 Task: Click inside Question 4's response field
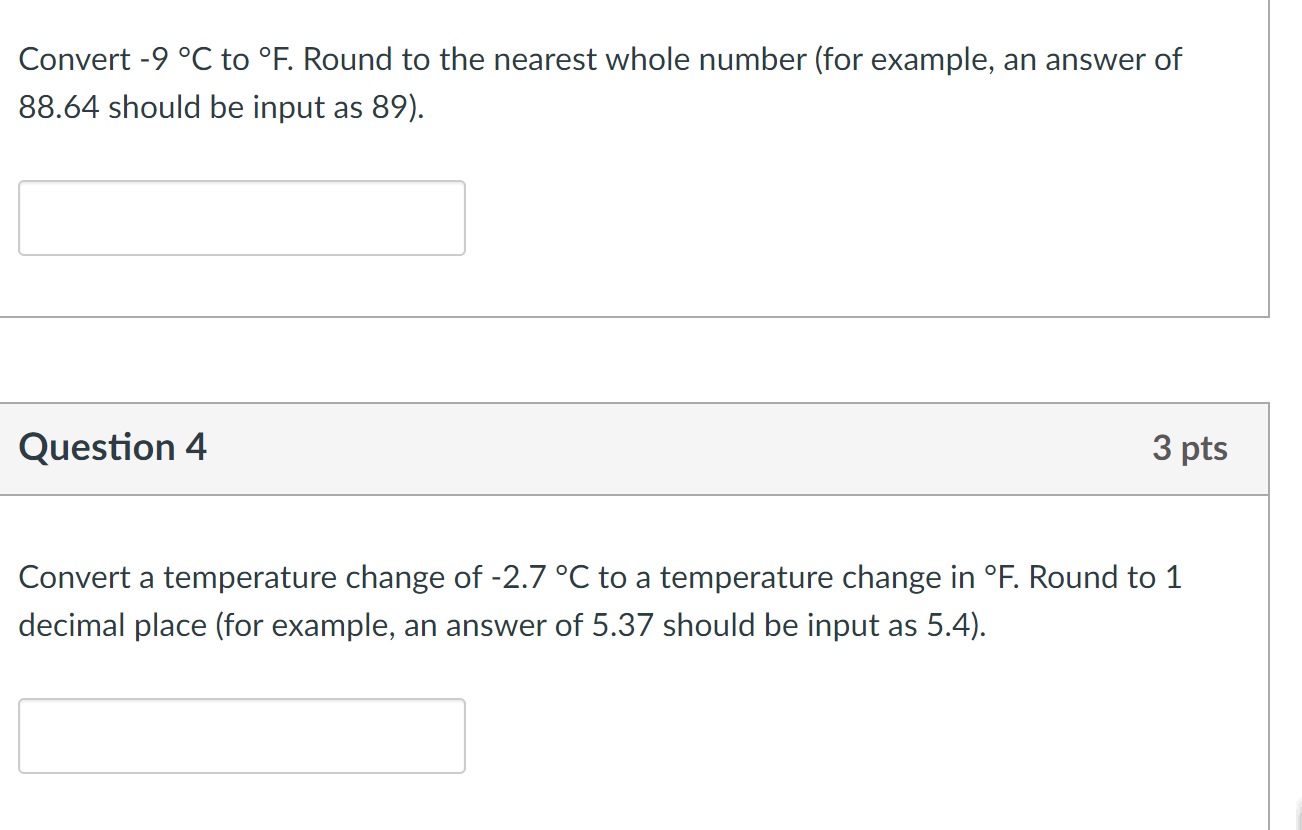tap(241, 736)
